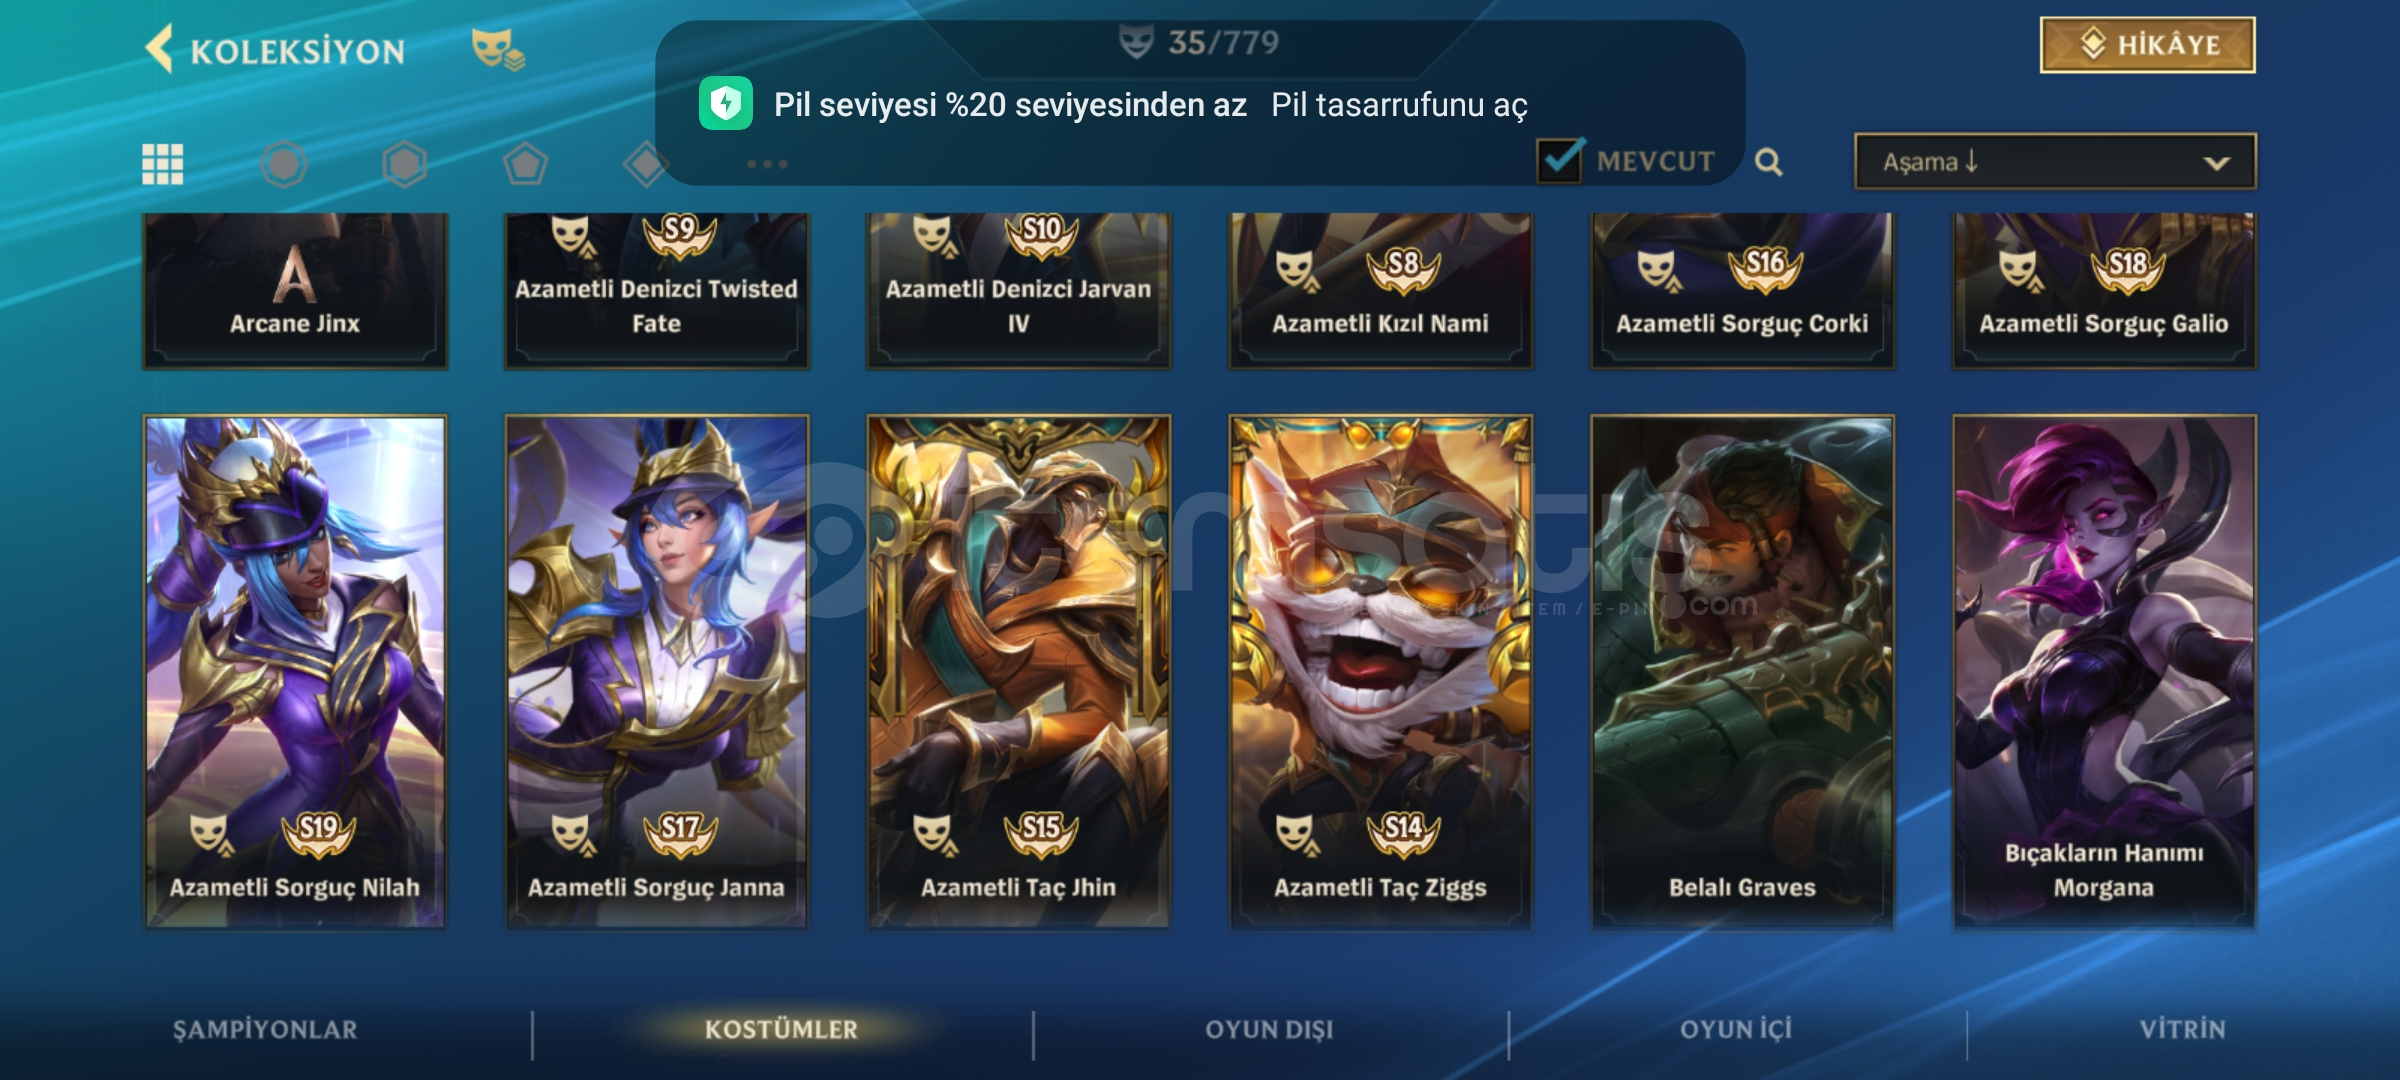The image size is (2400, 1080).
Task: Open the search magnifier icon
Action: click(x=1768, y=162)
